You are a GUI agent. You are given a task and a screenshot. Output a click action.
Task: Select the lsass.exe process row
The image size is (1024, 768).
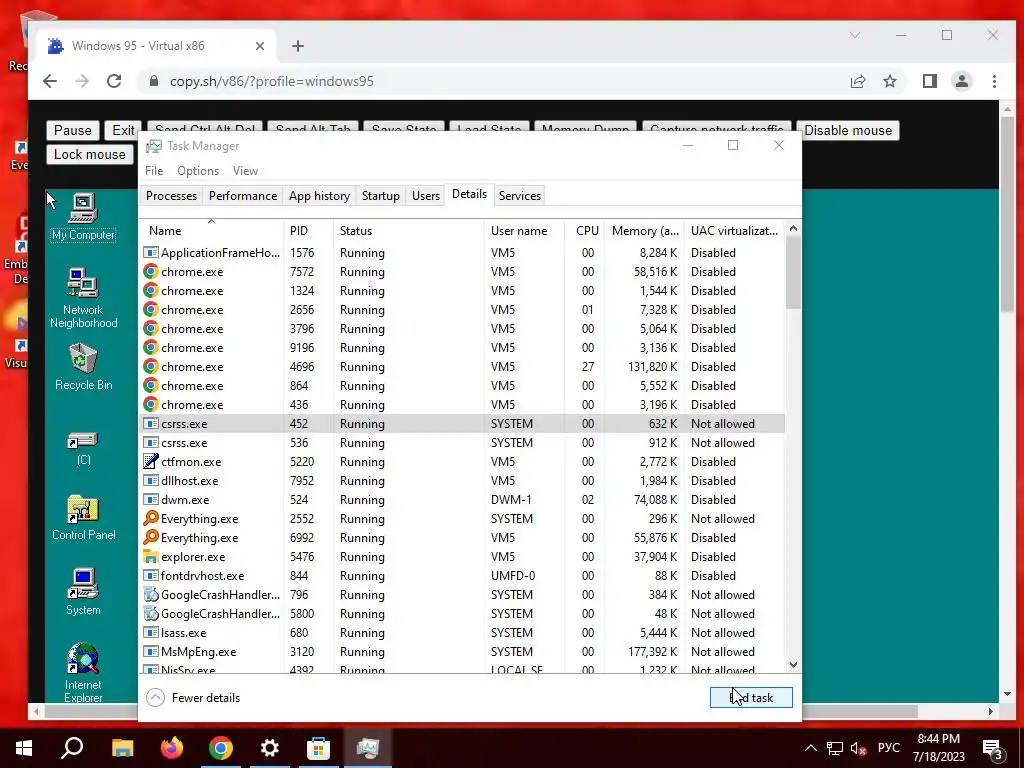point(462,633)
